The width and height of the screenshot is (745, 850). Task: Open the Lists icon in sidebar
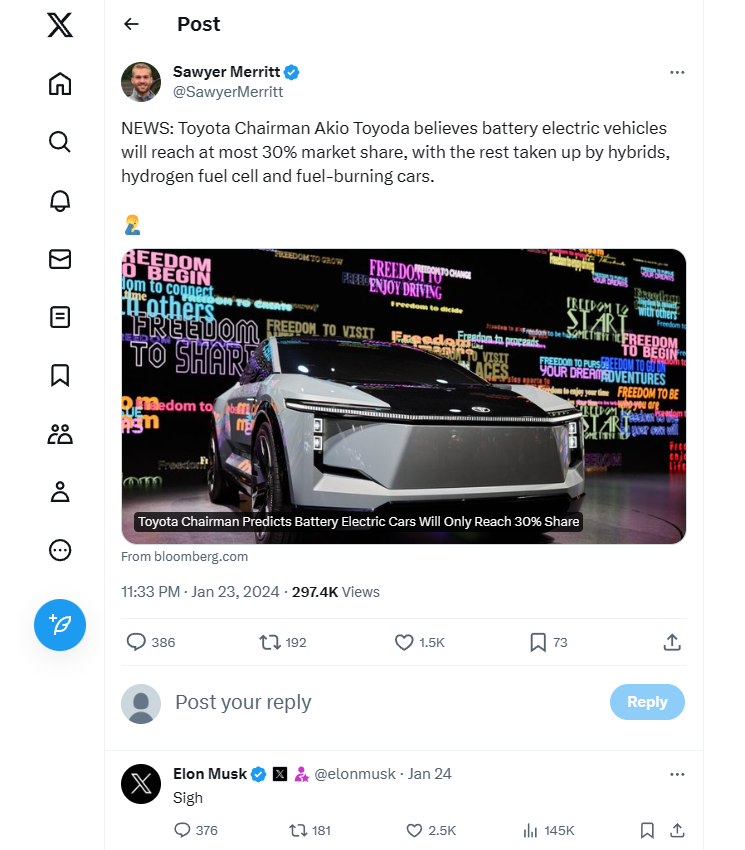(60, 317)
